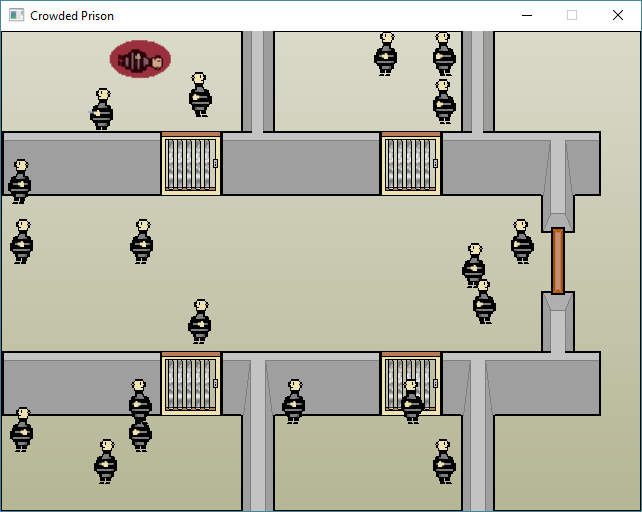Select prisoner at far left corridor wall
The image size is (642, 512).
(20, 181)
